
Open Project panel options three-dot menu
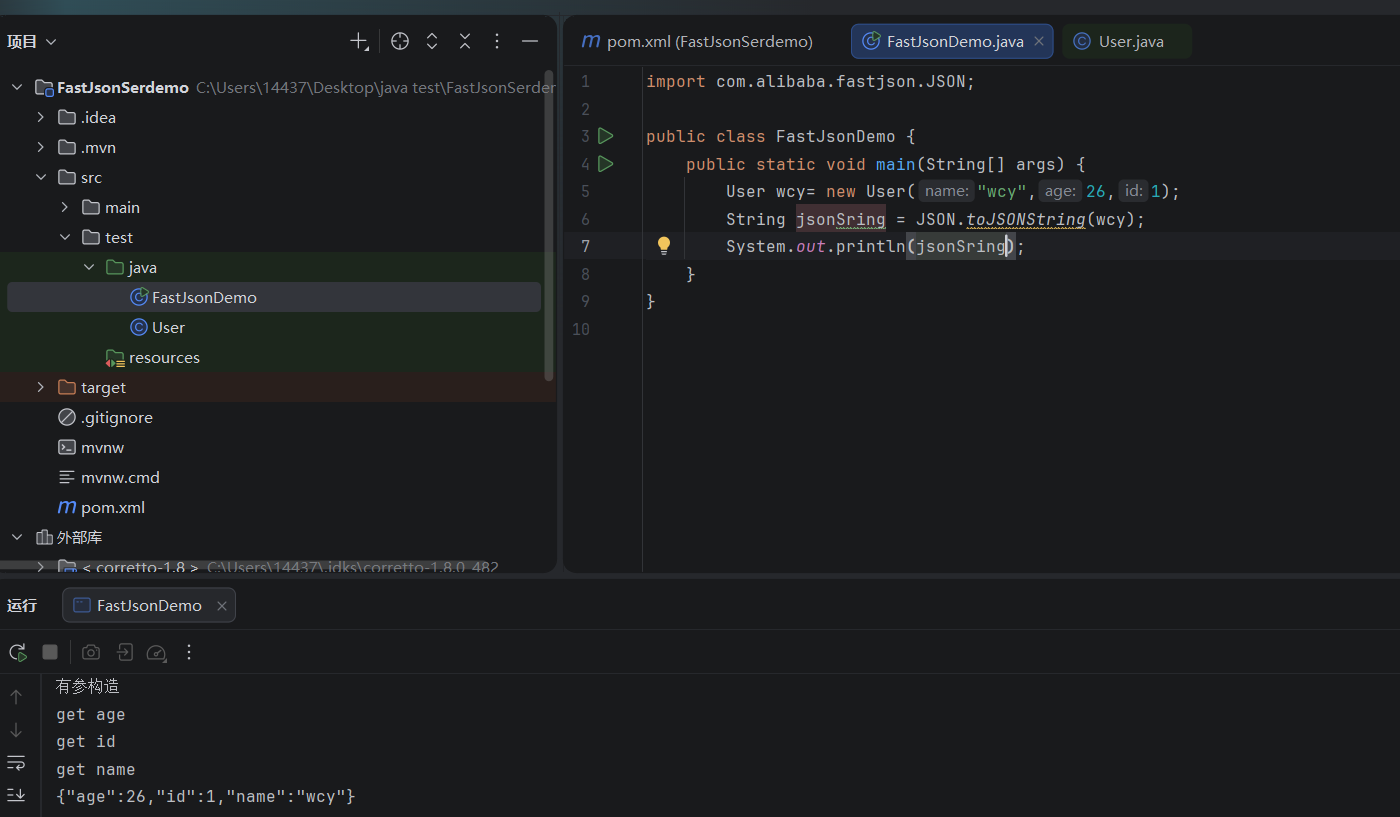click(497, 41)
